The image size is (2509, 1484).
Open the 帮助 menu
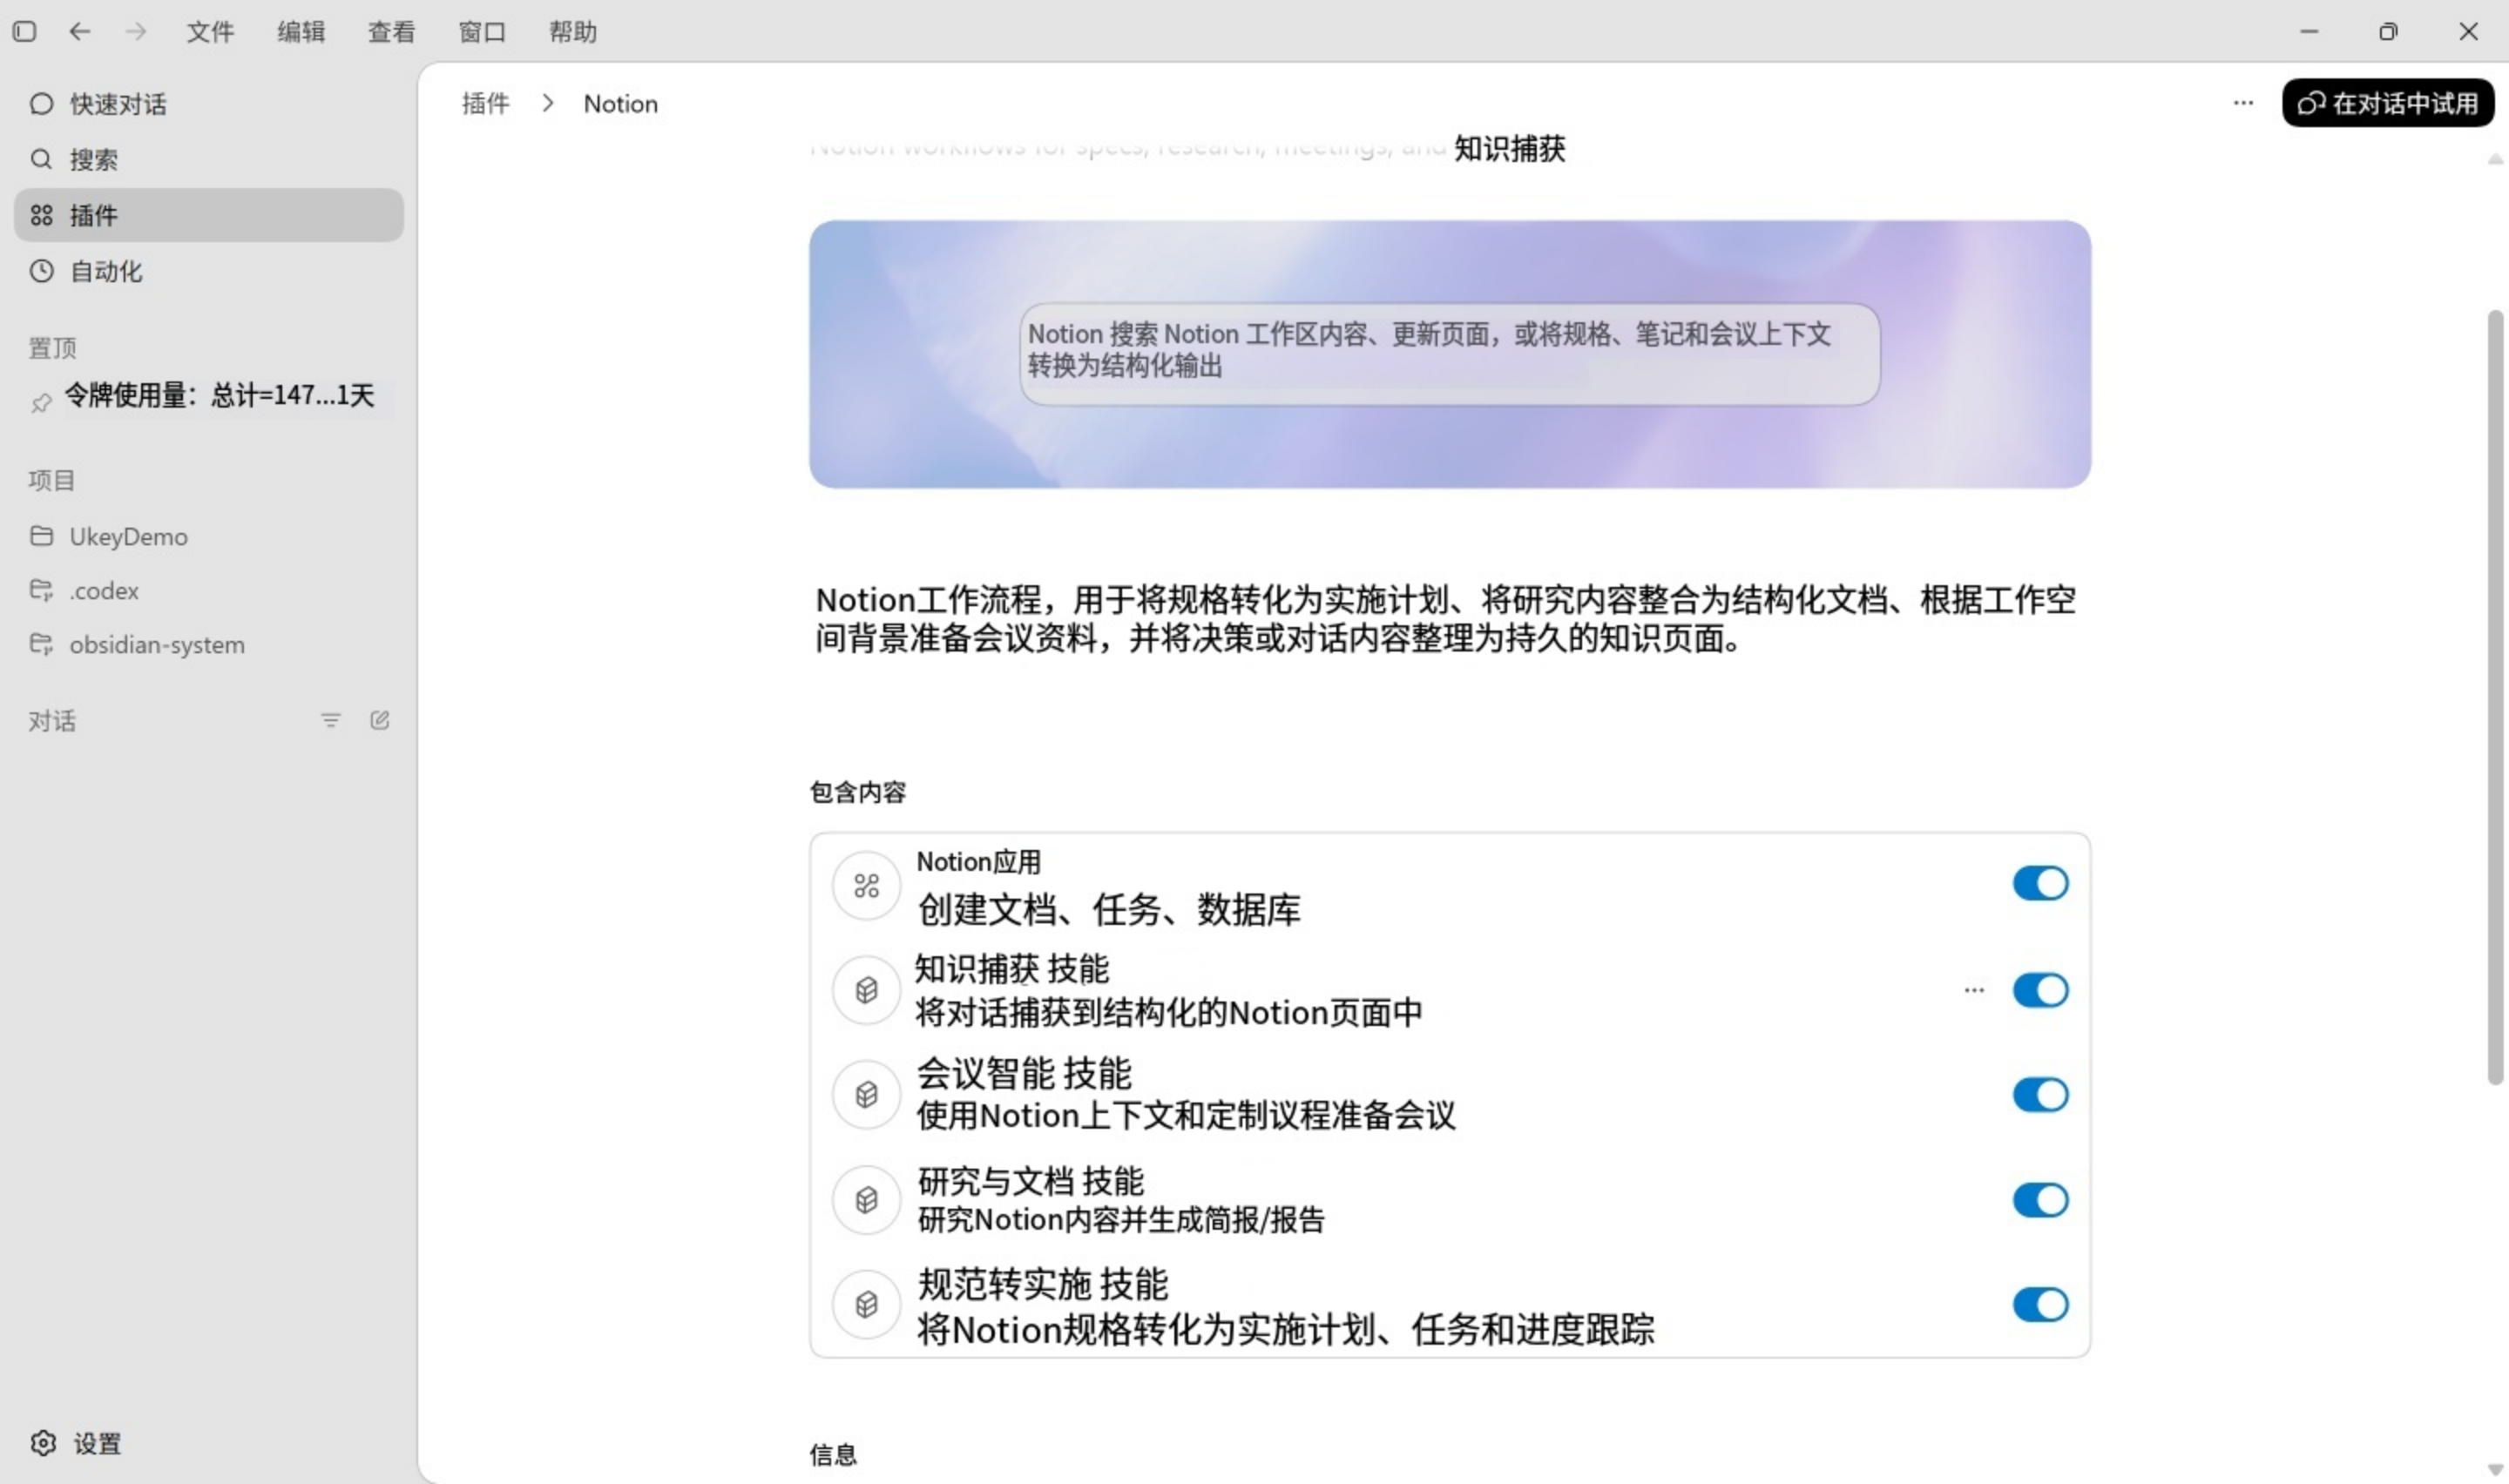coord(572,32)
